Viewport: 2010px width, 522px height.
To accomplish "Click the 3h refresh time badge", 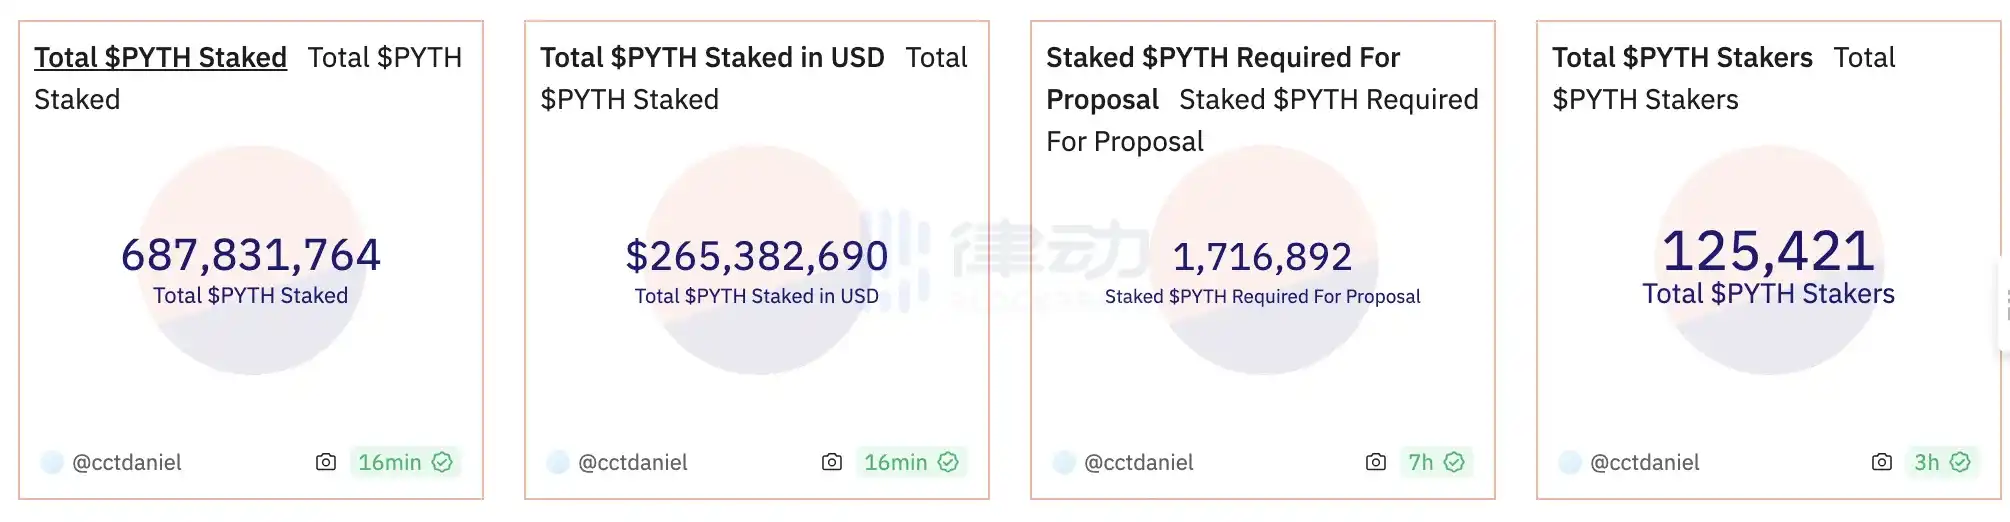I will [1926, 463].
